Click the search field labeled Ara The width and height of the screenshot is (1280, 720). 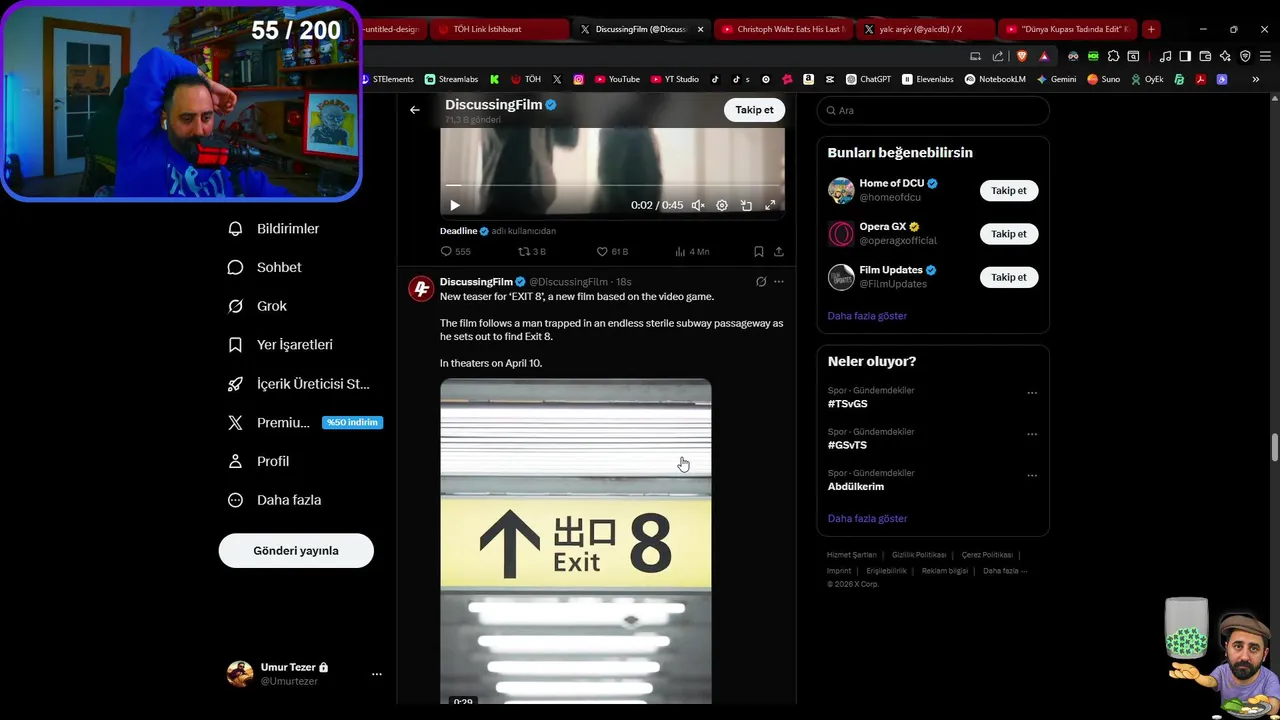pyautogui.click(x=933, y=110)
